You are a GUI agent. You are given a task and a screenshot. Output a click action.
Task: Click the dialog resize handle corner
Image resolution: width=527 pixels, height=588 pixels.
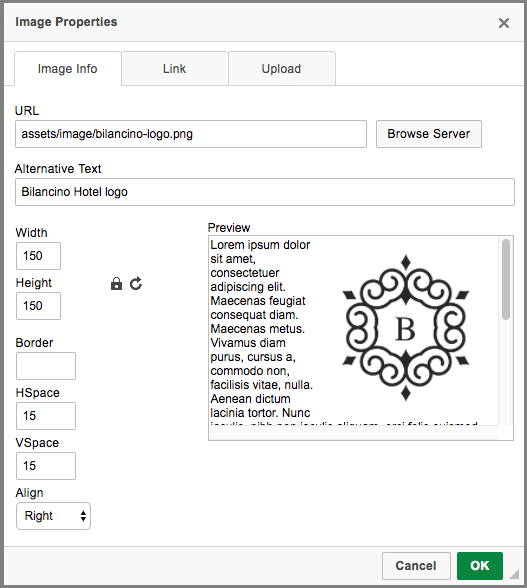click(x=514, y=573)
